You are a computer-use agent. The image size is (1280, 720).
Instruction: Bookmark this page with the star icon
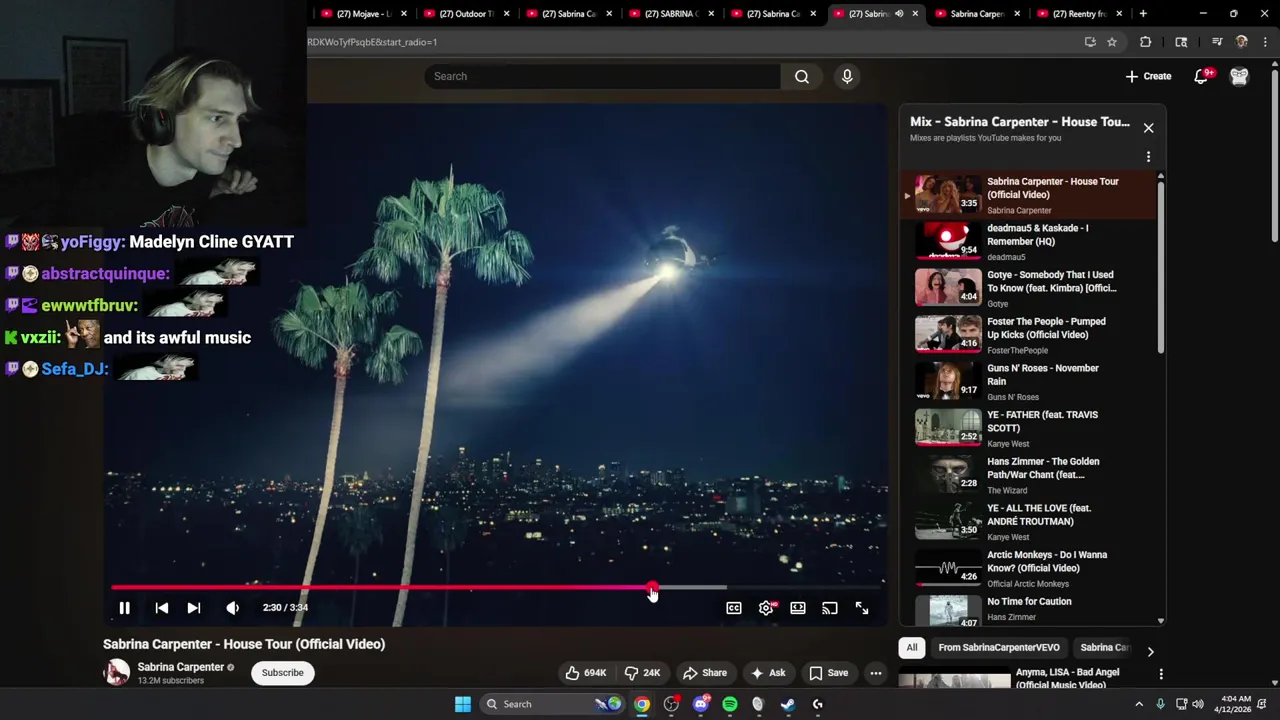point(1111,42)
